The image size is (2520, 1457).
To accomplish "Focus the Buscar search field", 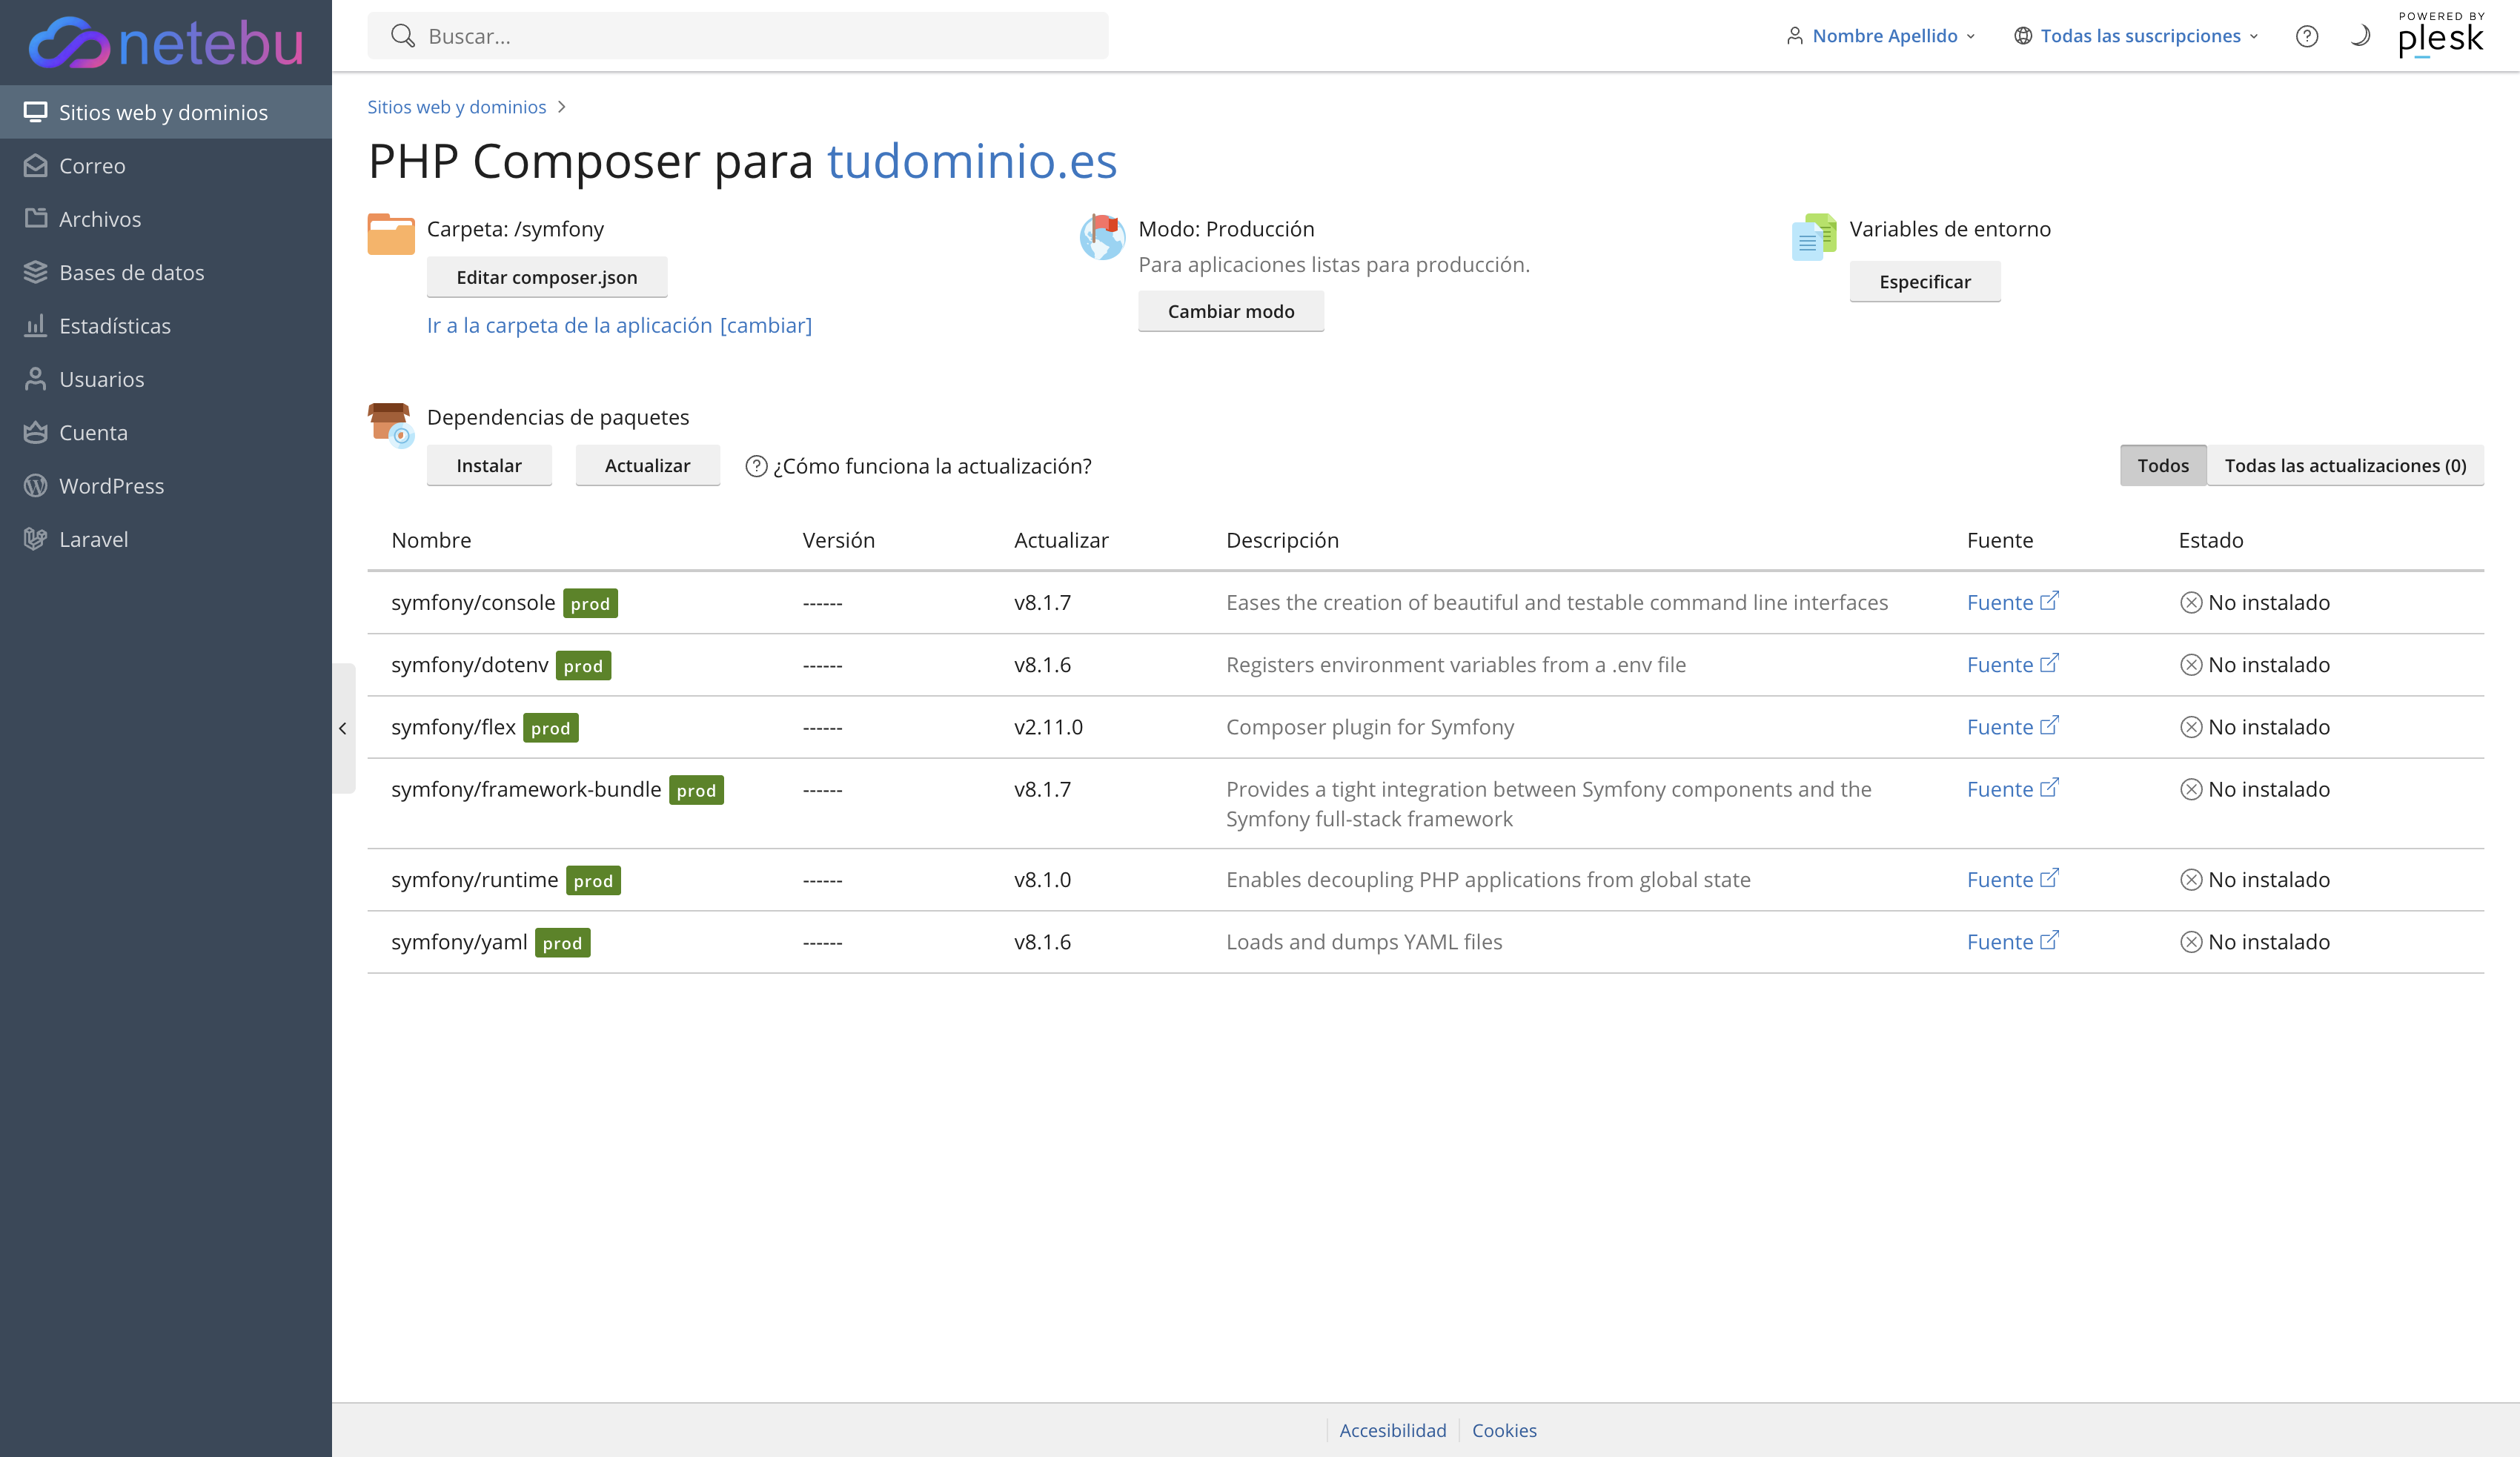I will pyautogui.click(x=738, y=36).
